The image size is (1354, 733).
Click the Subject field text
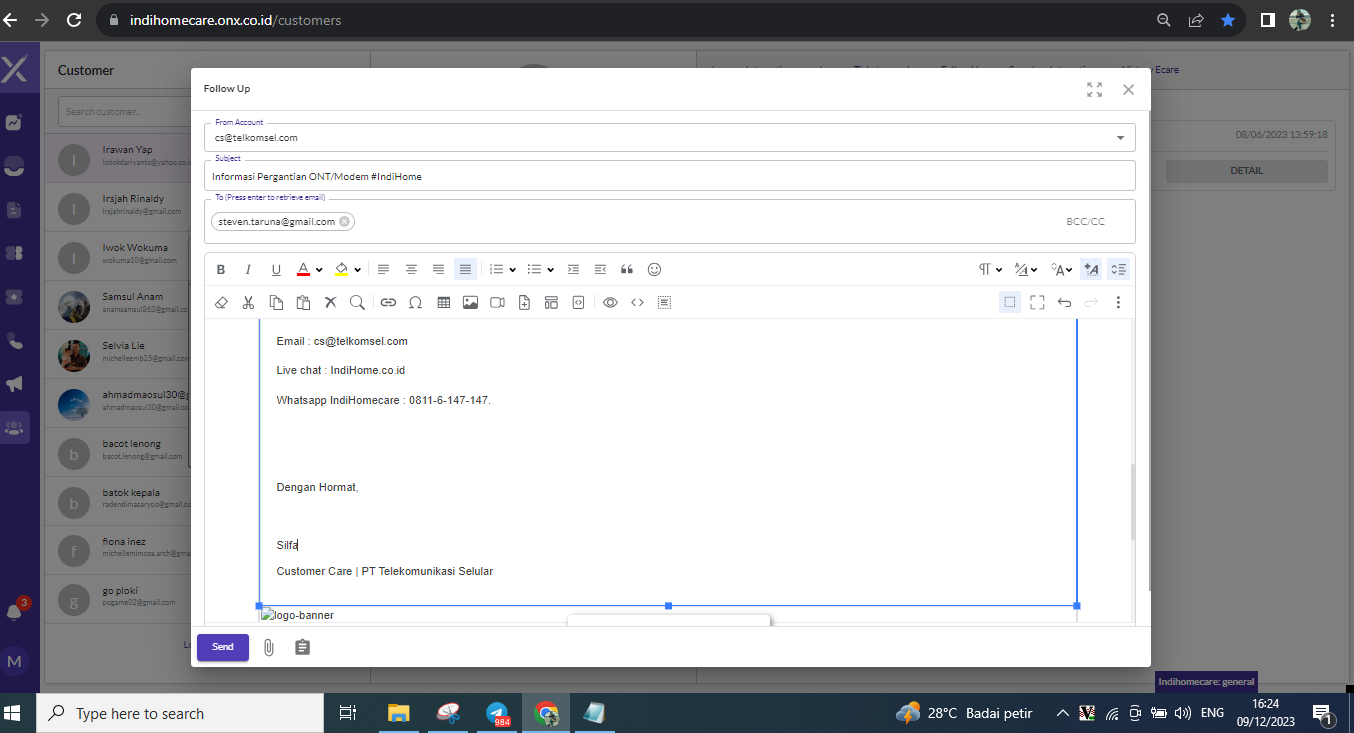click(x=317, y=177)
